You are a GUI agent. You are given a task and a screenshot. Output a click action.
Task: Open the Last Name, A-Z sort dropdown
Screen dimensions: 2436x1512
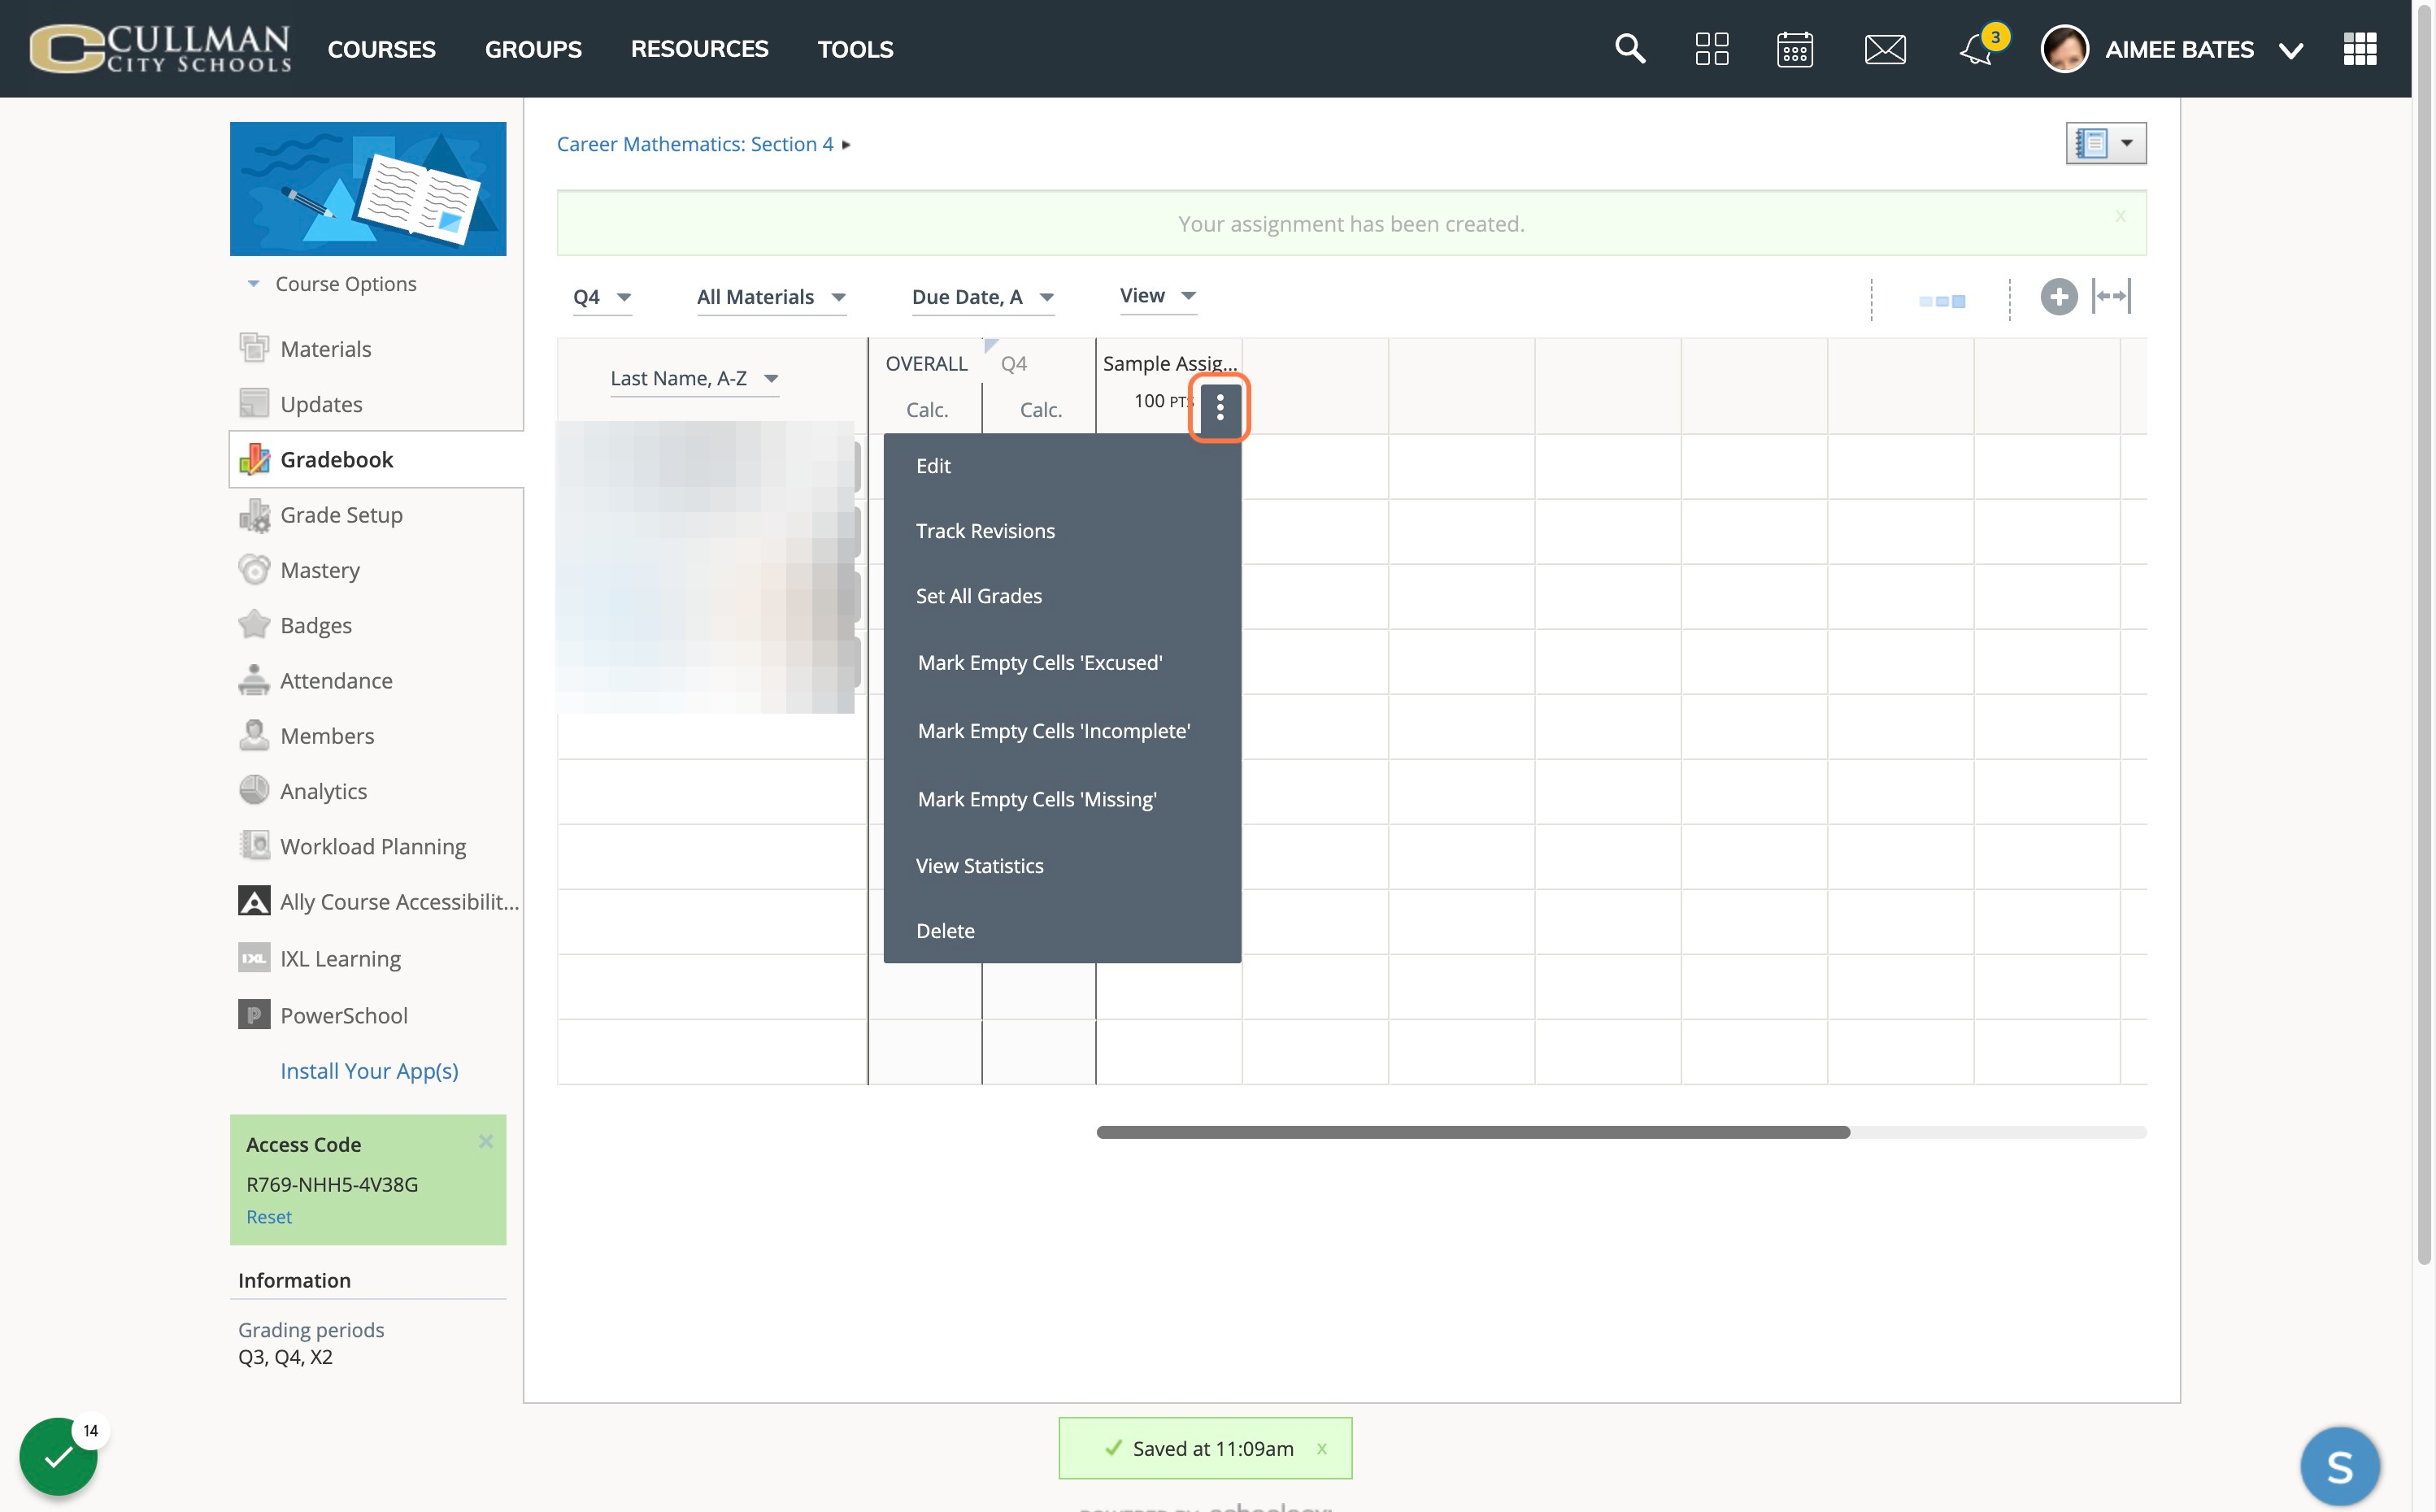pyautogui.click(x=694, y=378)
